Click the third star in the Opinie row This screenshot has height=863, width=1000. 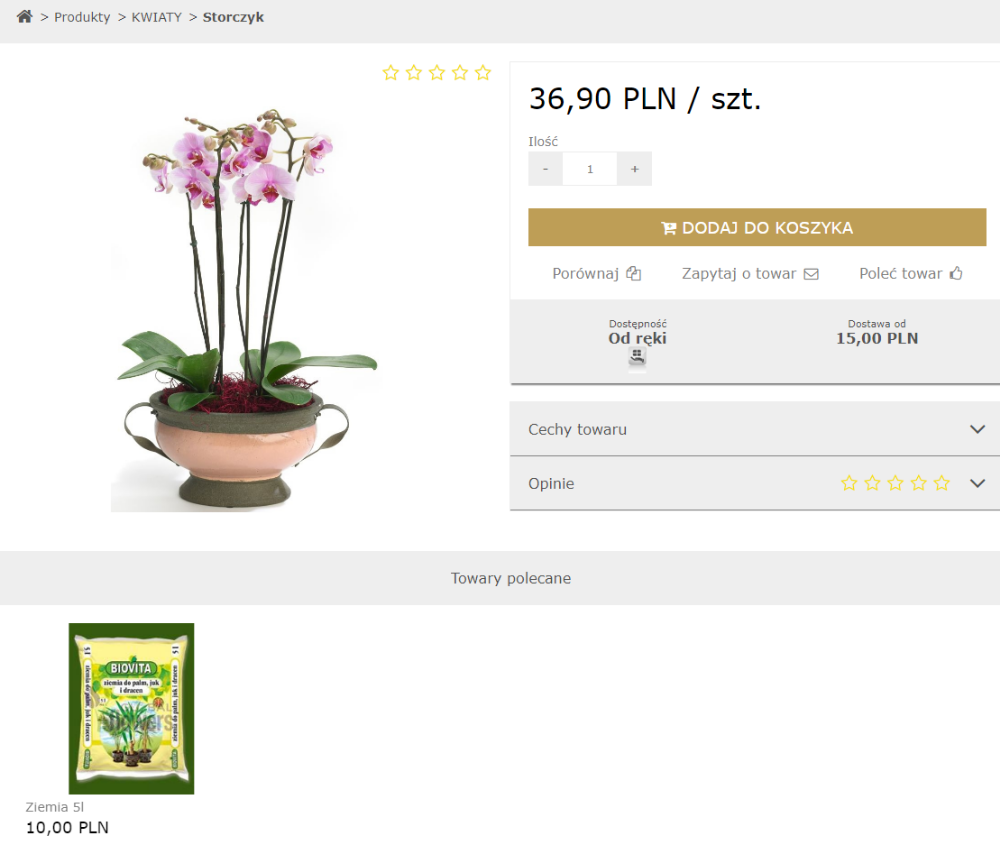click(895, 483)
